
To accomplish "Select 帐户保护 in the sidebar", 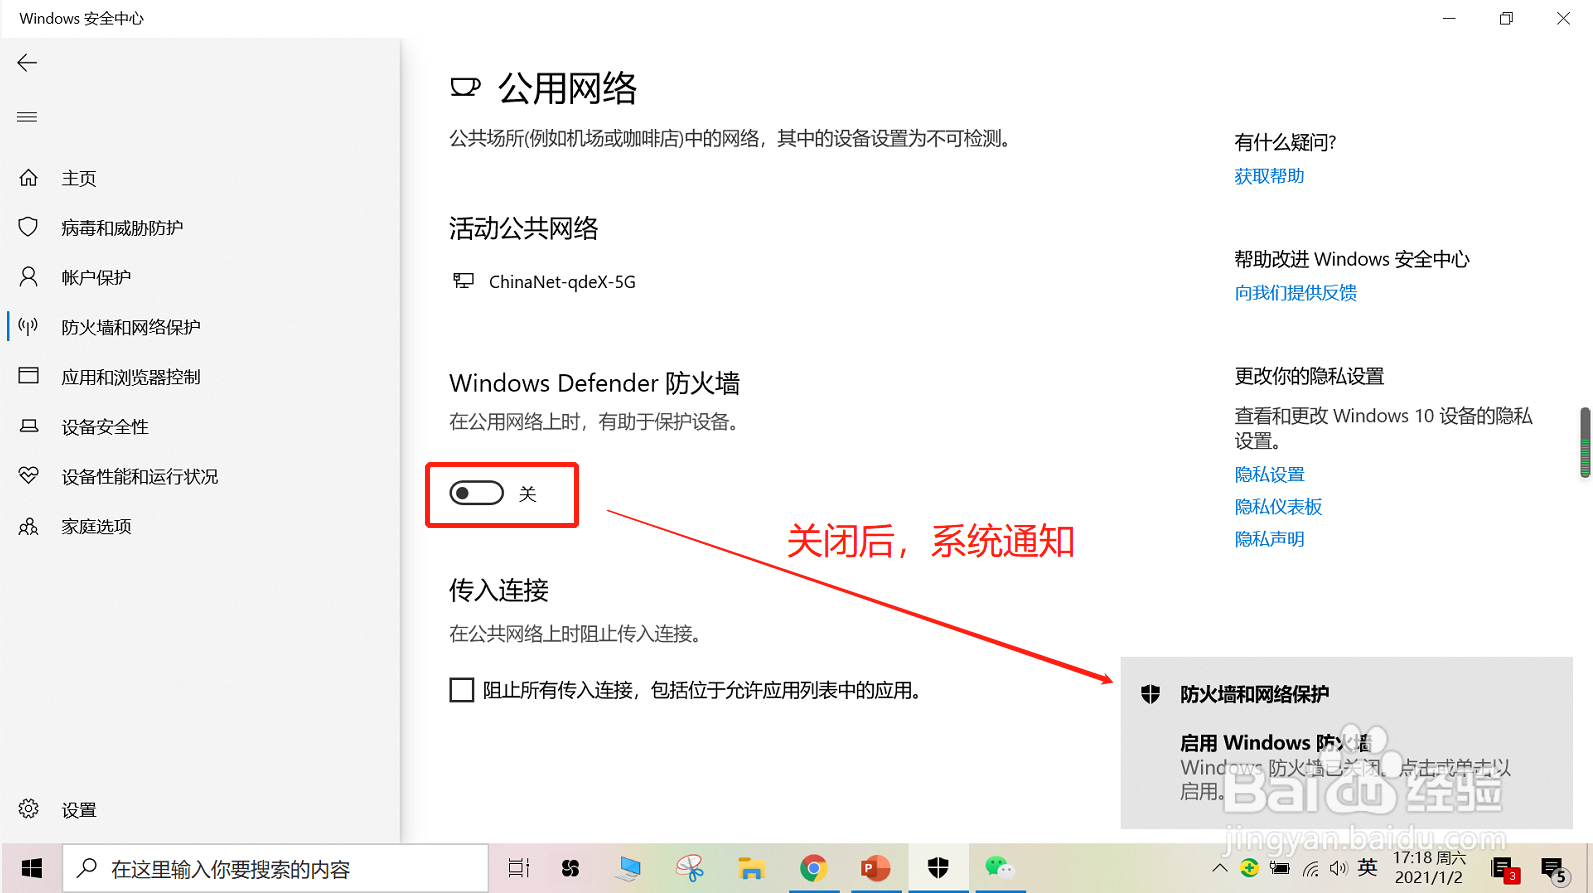I will coord(96,277).
